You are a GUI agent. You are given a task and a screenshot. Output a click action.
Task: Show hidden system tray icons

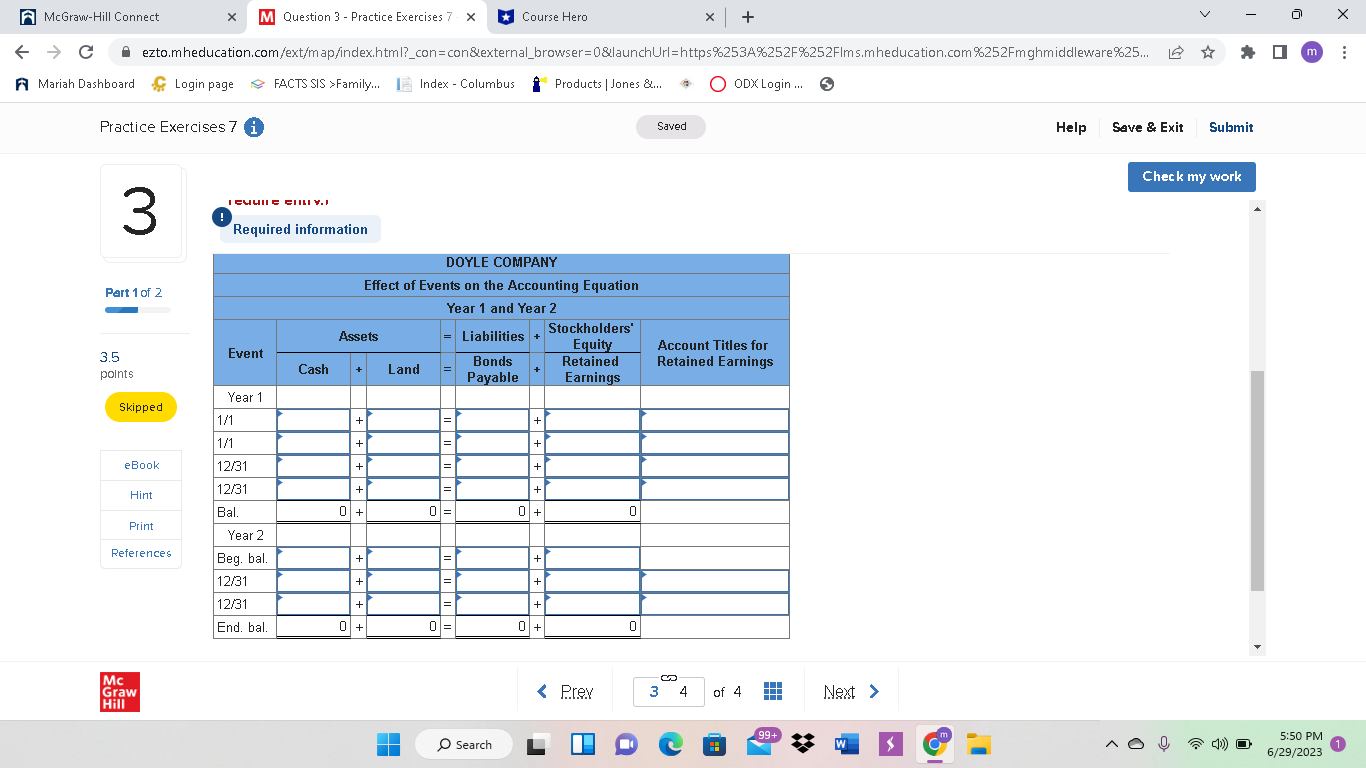pyautogui.click(x=1110, y=744)
